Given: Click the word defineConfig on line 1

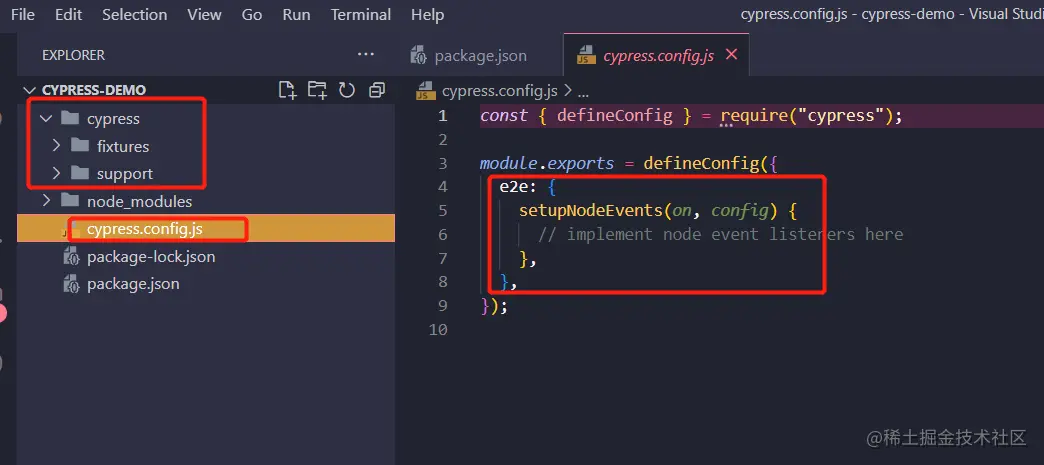Looking at the screenshot, I should click(615, 115).
